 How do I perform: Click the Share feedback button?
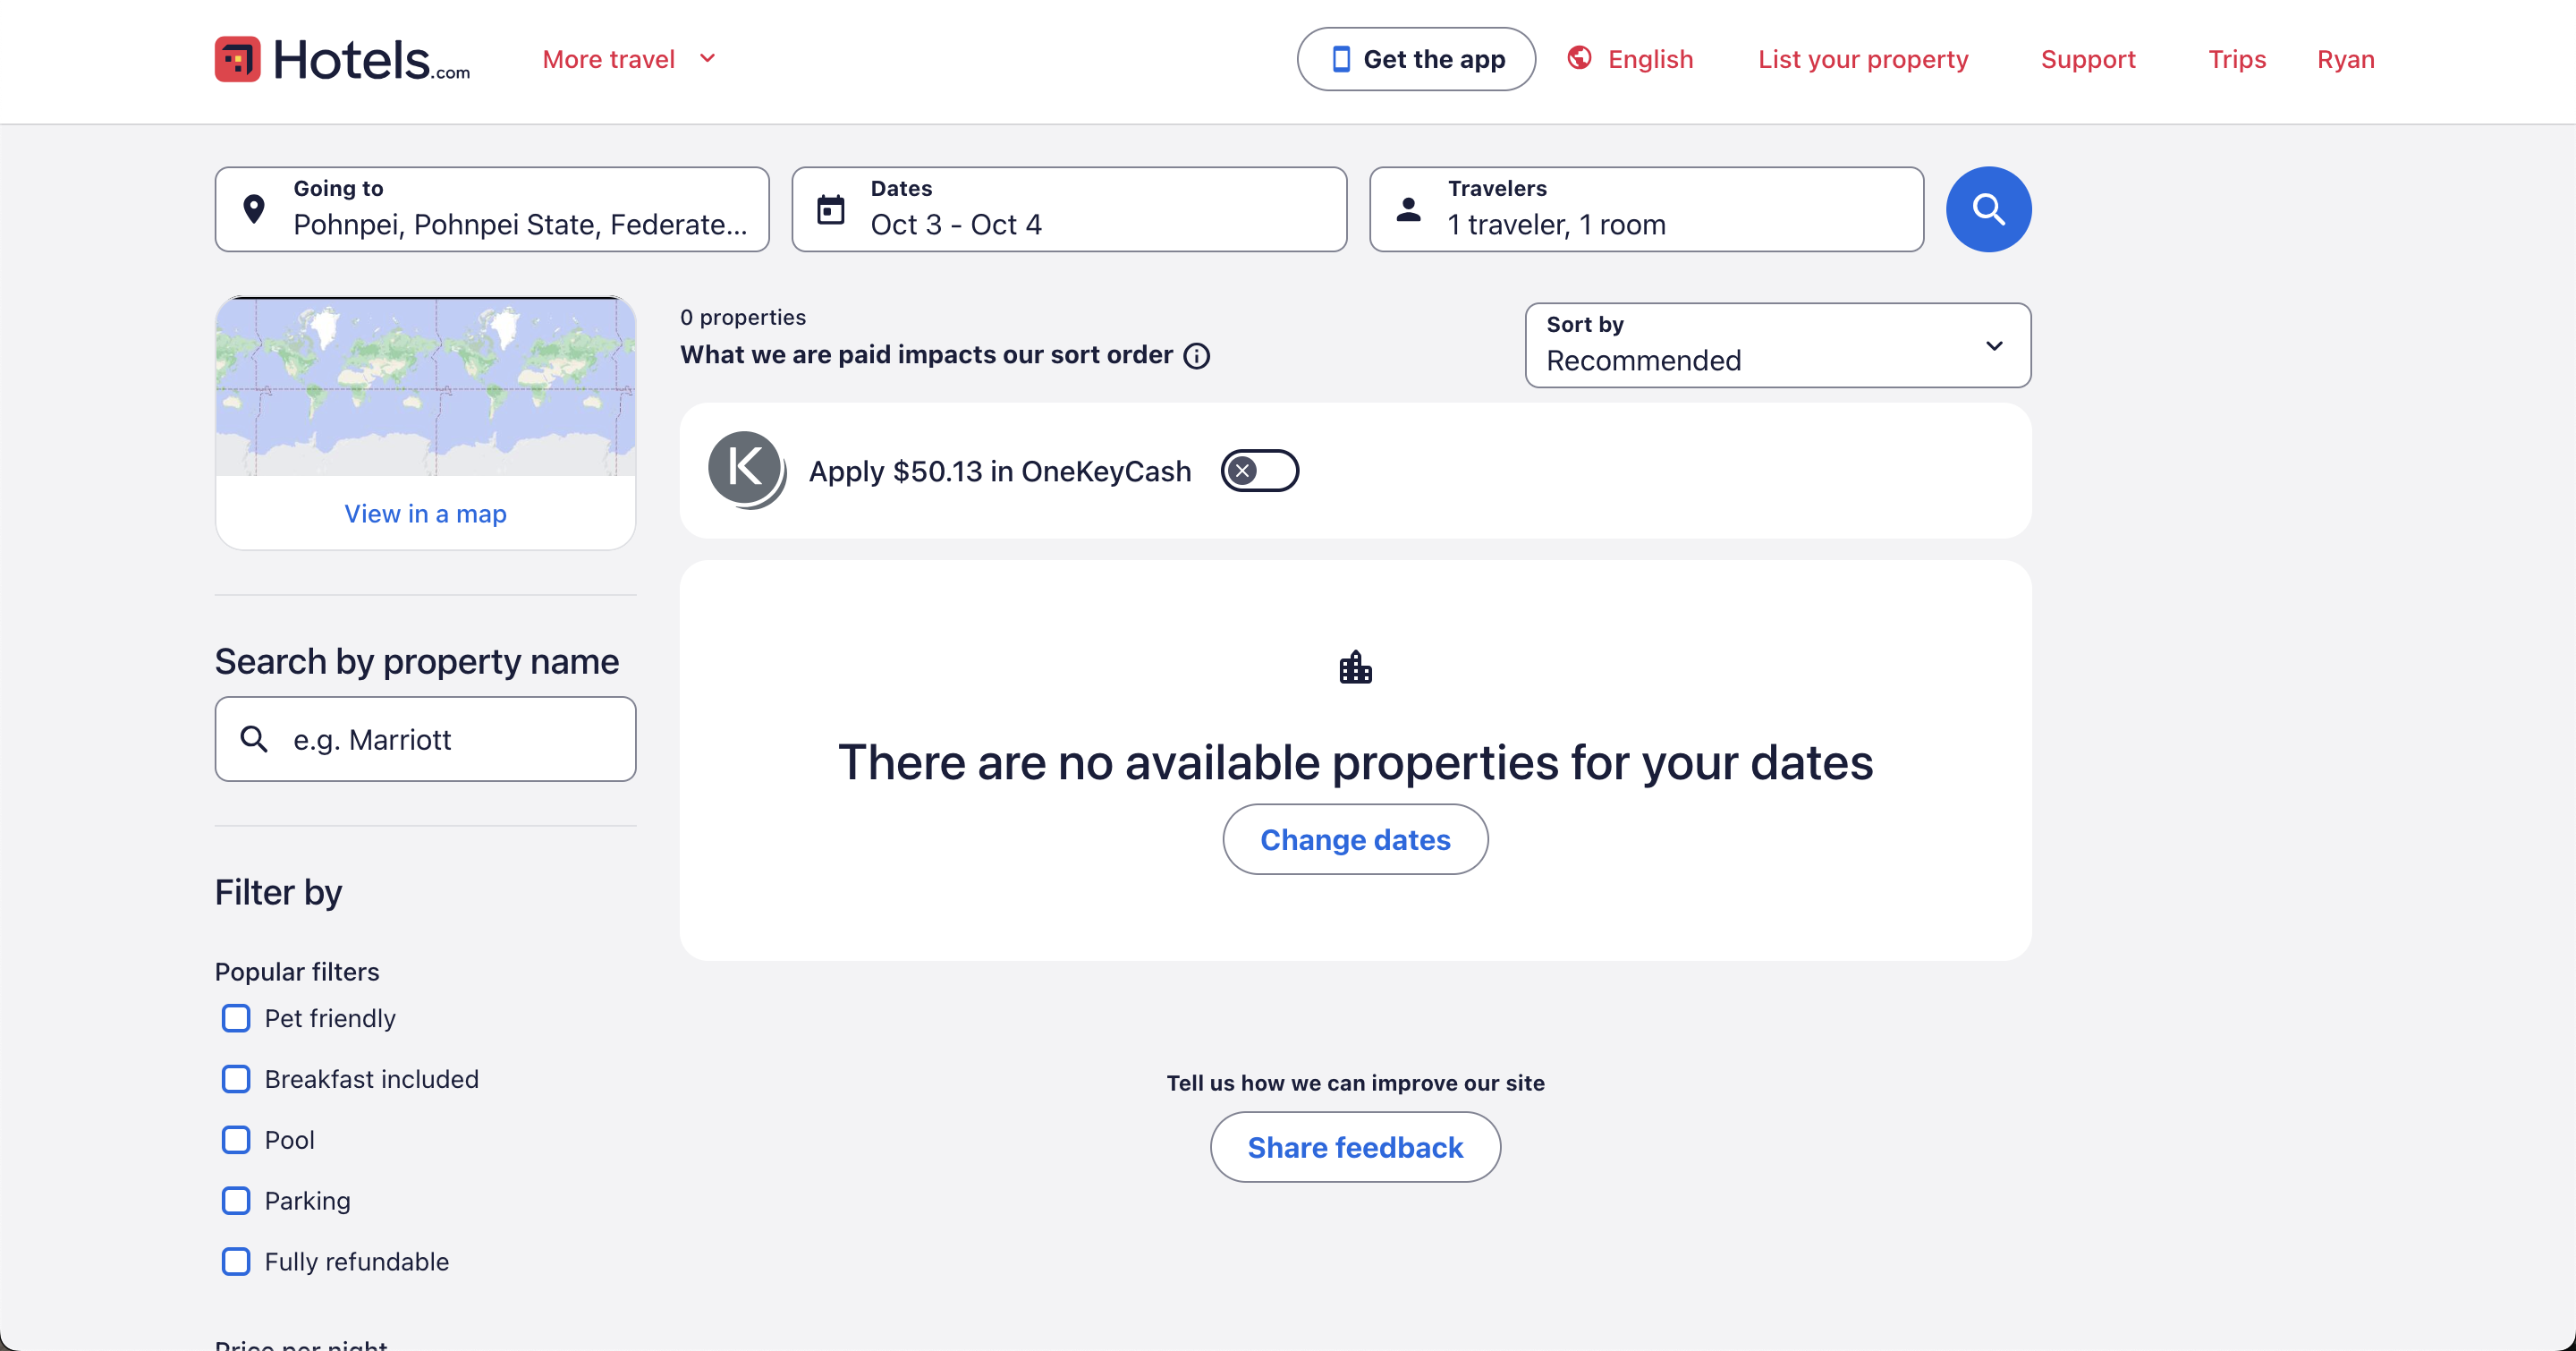pos(1355,1147)
